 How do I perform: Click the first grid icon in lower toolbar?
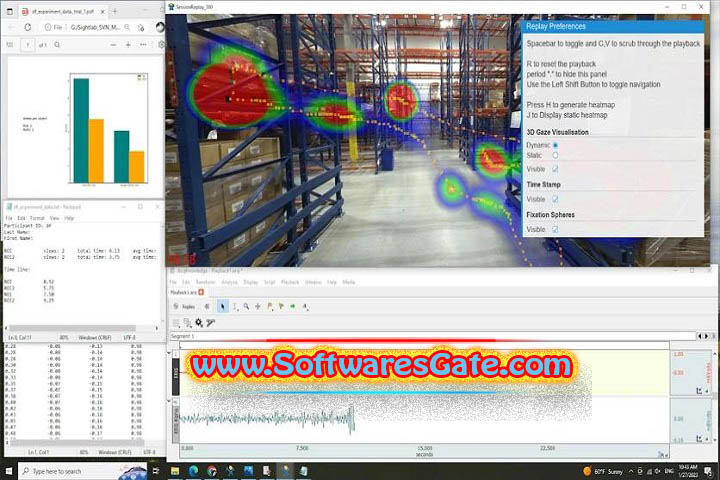point(176,323)
